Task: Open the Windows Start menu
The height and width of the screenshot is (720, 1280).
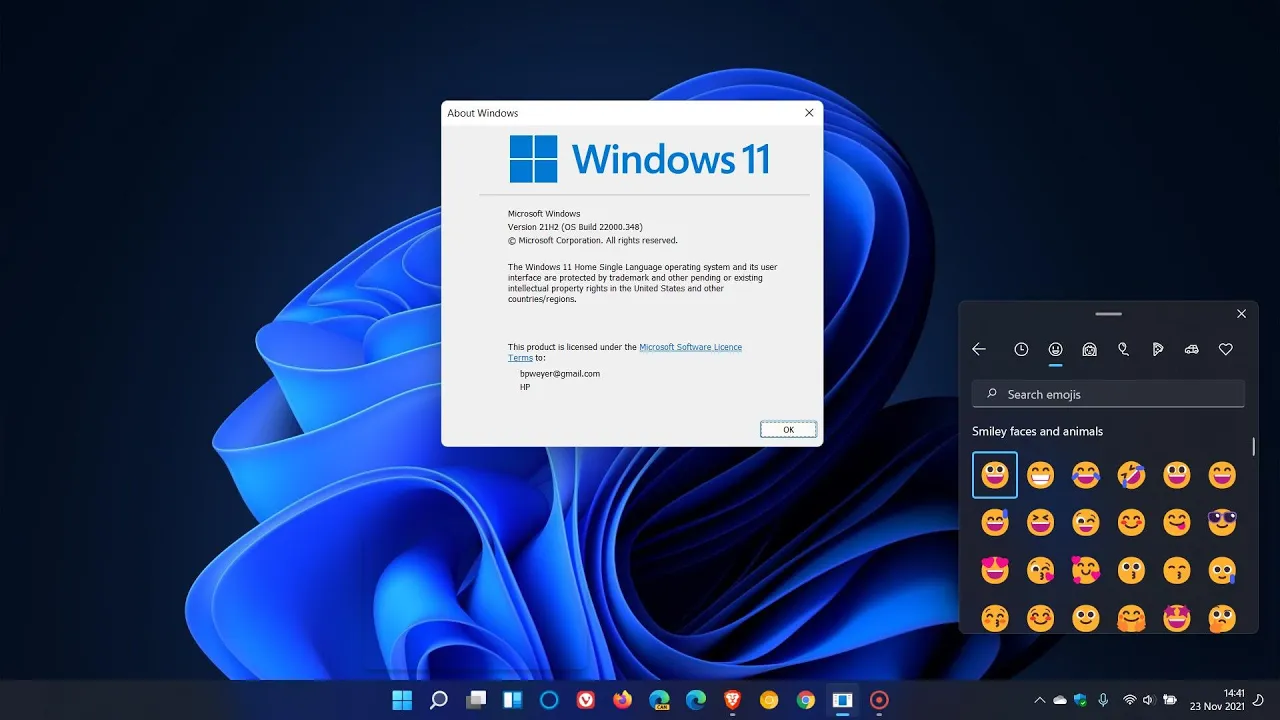Action: (x=402, y=700)
